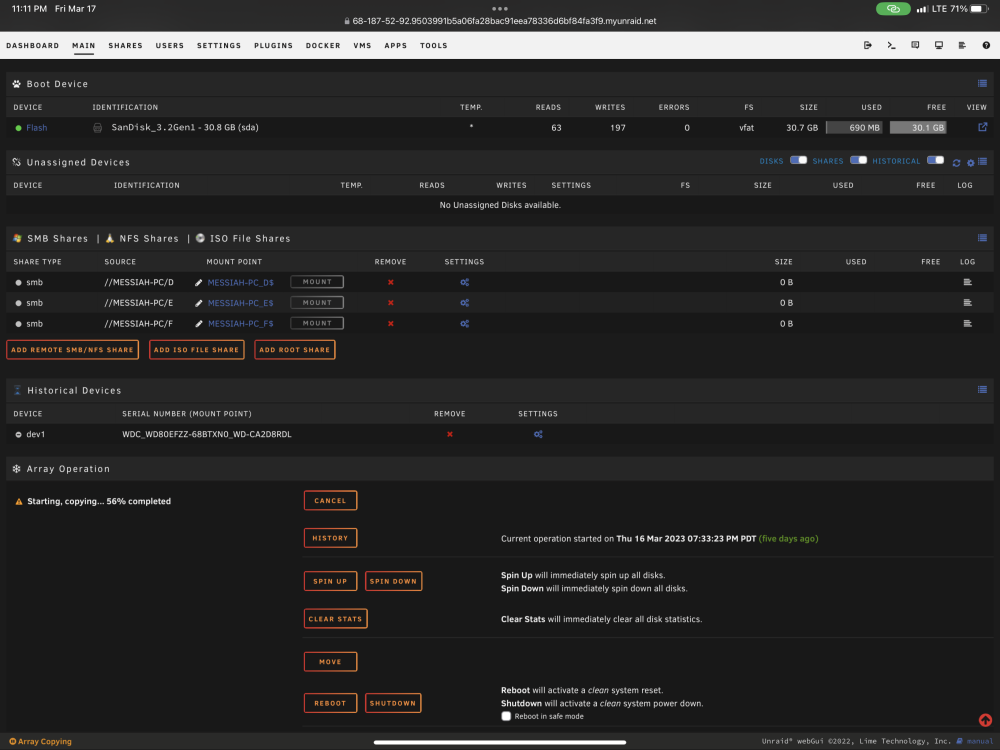Collapse the SMB Shares section list icon
The image size is (1000, 750).
tap(982, 238)
